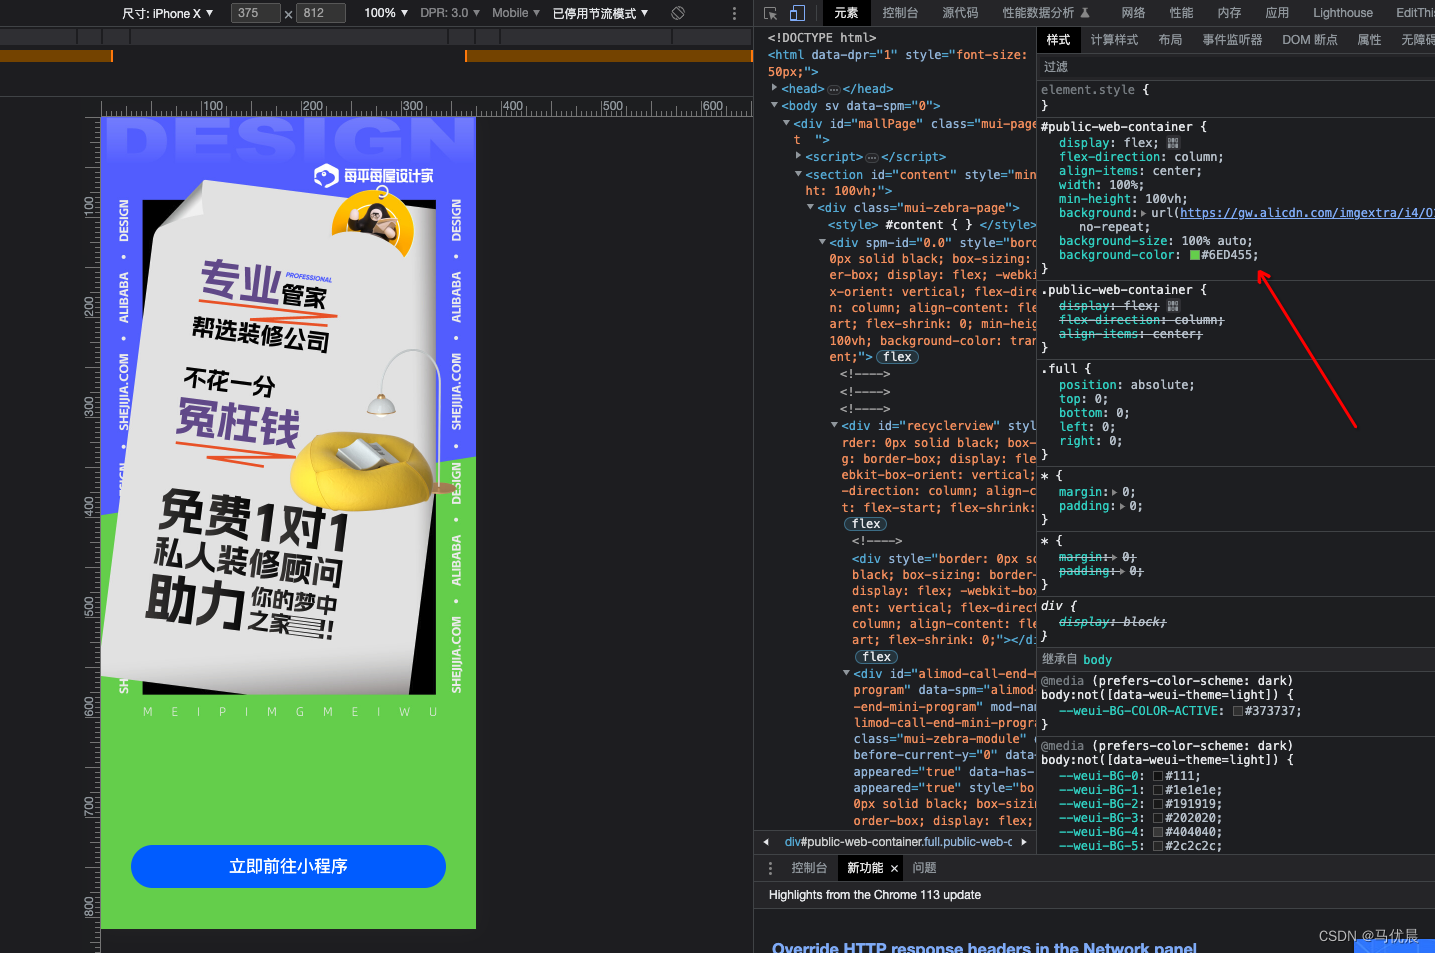The height and width of the screenshot is (953, 1435).
Task: Expand the script element node
Action: coord(798,156)
